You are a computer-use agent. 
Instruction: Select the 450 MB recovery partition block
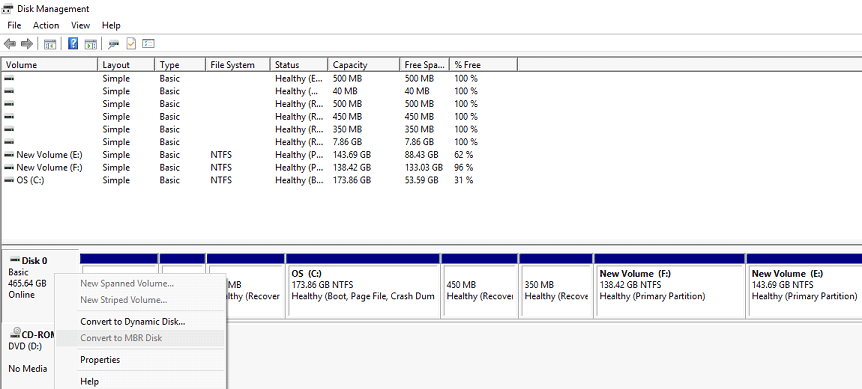(x=479, y=286)
